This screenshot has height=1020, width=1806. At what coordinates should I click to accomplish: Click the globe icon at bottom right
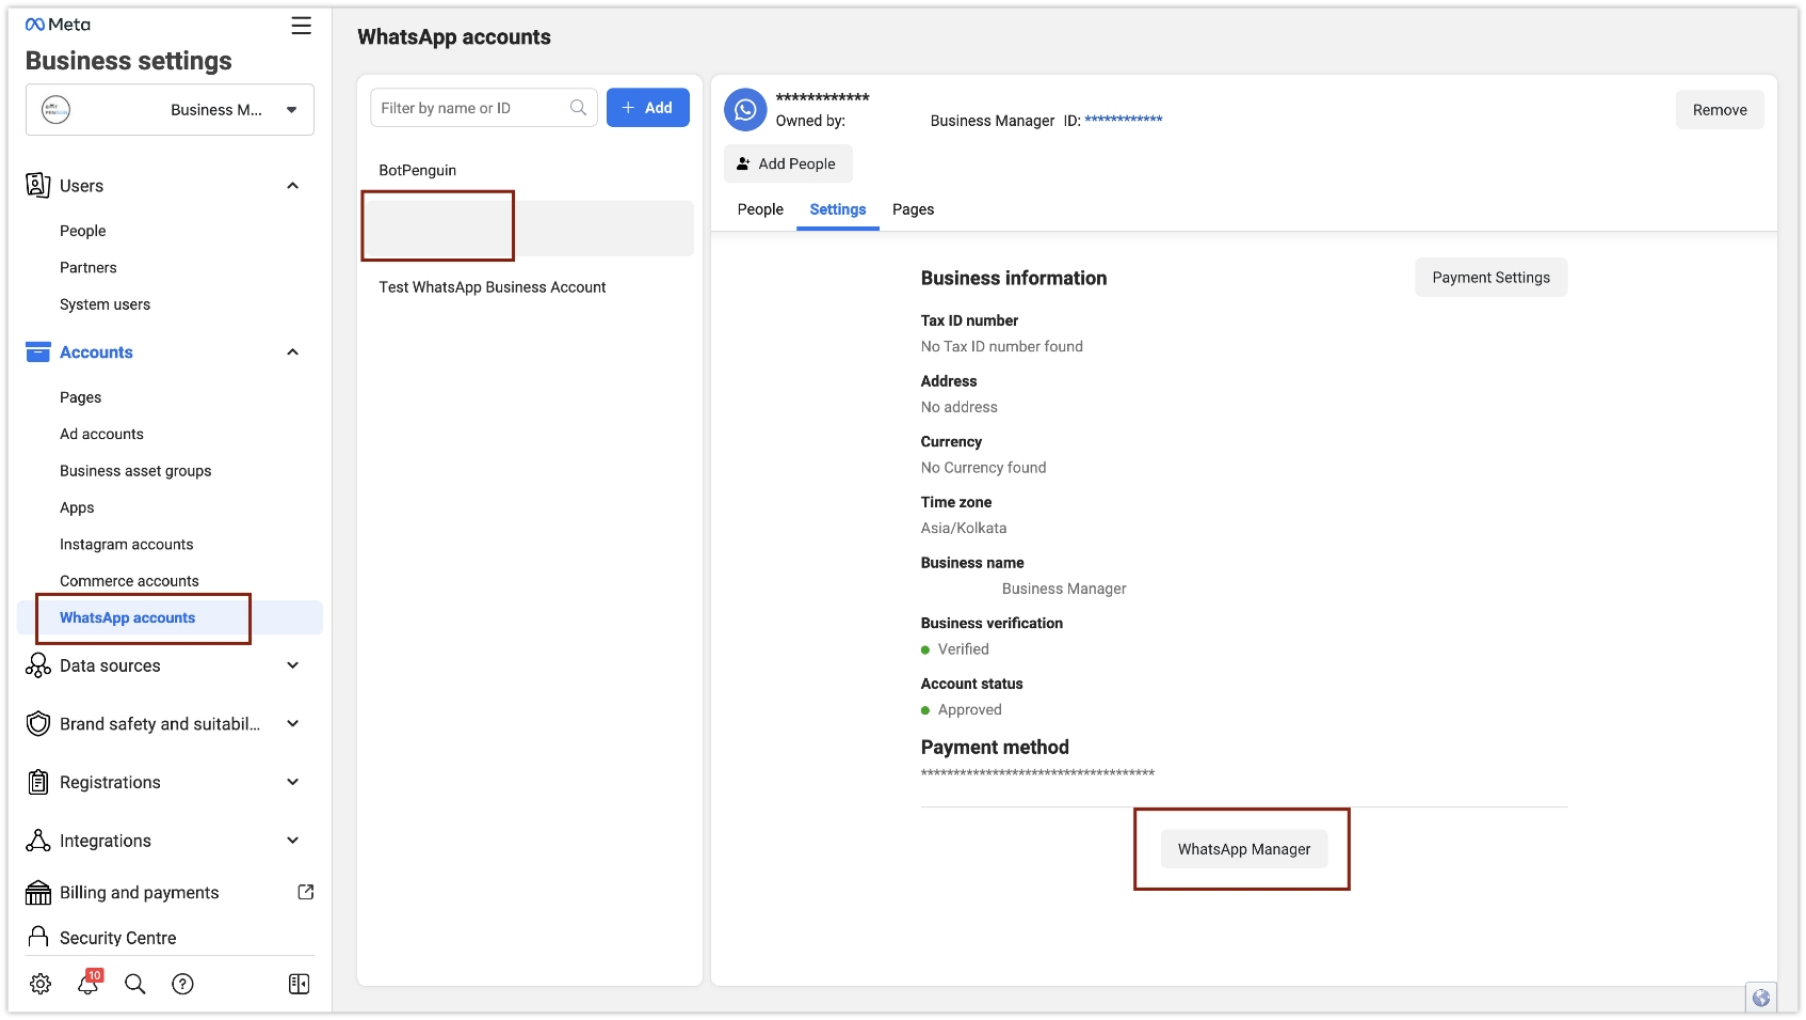(x=1761, y=997)
